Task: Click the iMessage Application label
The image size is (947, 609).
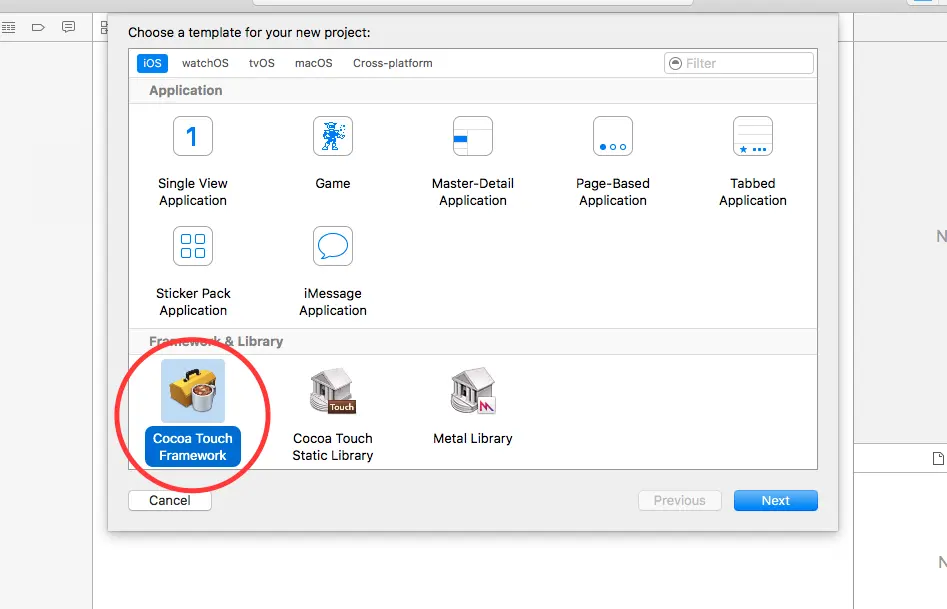Action: [333, 302]
